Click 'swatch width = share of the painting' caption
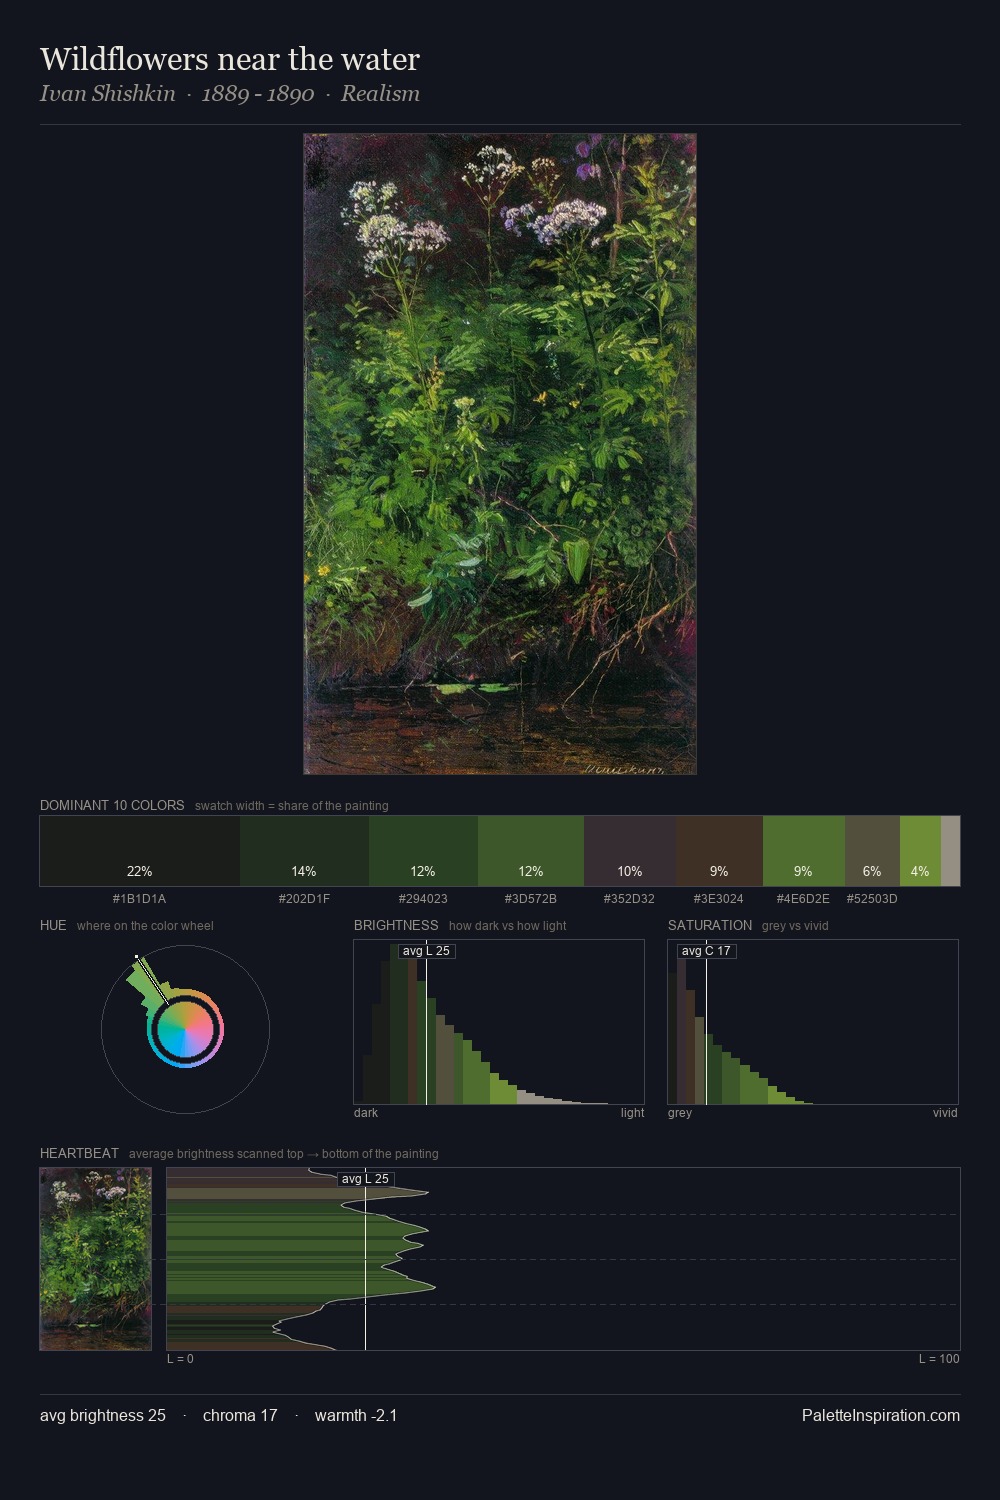Screen dimensions: 1000x1500 point(292,806)
